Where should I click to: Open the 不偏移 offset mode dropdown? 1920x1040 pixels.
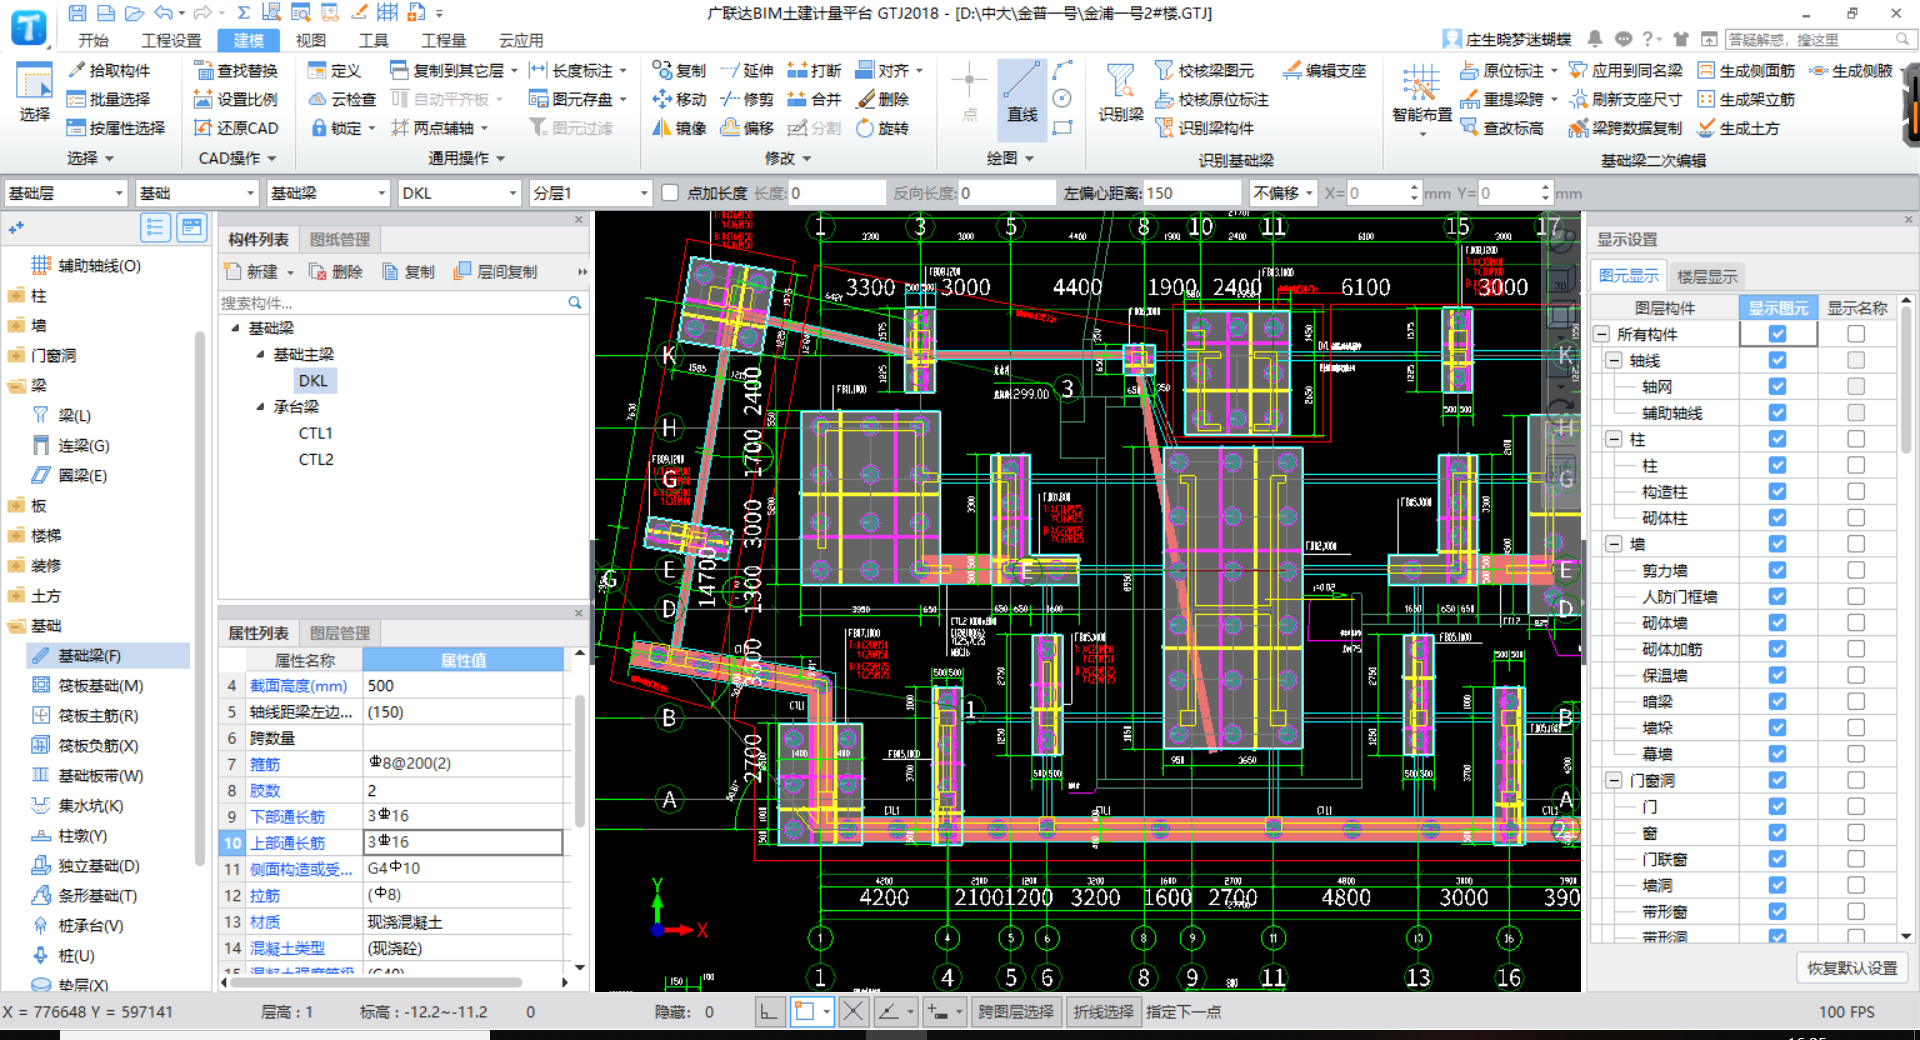pyautogui.click(x=1283, y=193)
